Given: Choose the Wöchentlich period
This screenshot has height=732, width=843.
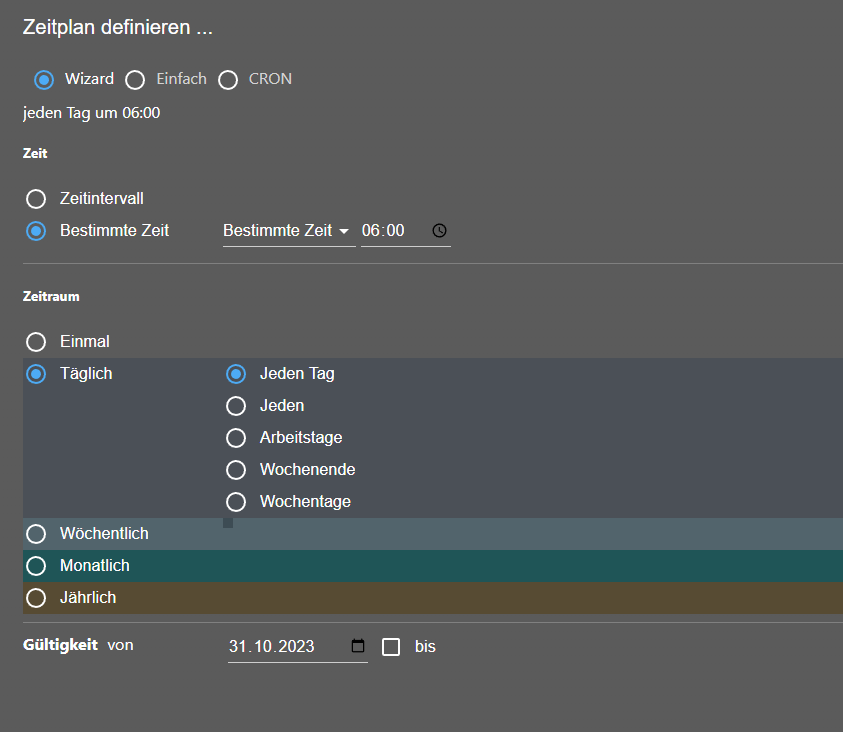Looking at the screenshot, I should point(36,534).
